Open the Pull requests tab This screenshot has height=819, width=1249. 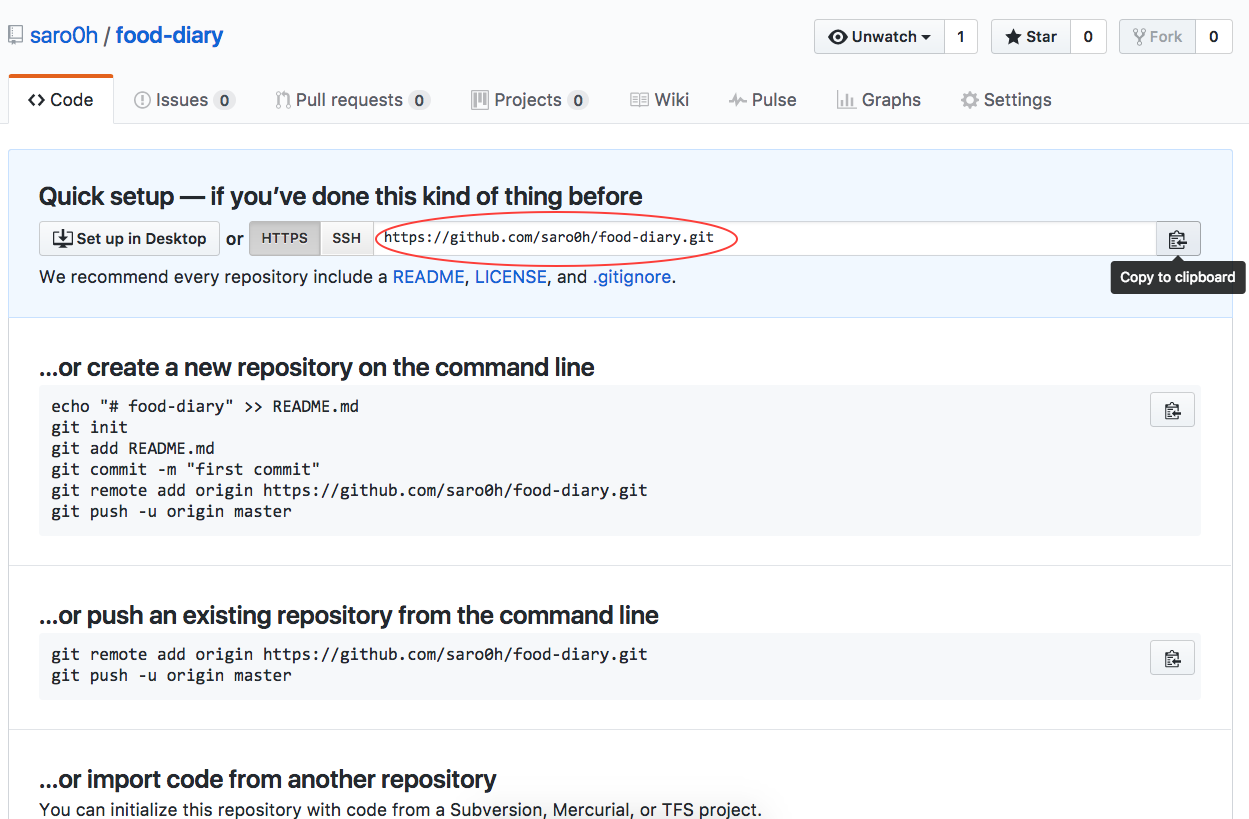(x=352, y=100)
